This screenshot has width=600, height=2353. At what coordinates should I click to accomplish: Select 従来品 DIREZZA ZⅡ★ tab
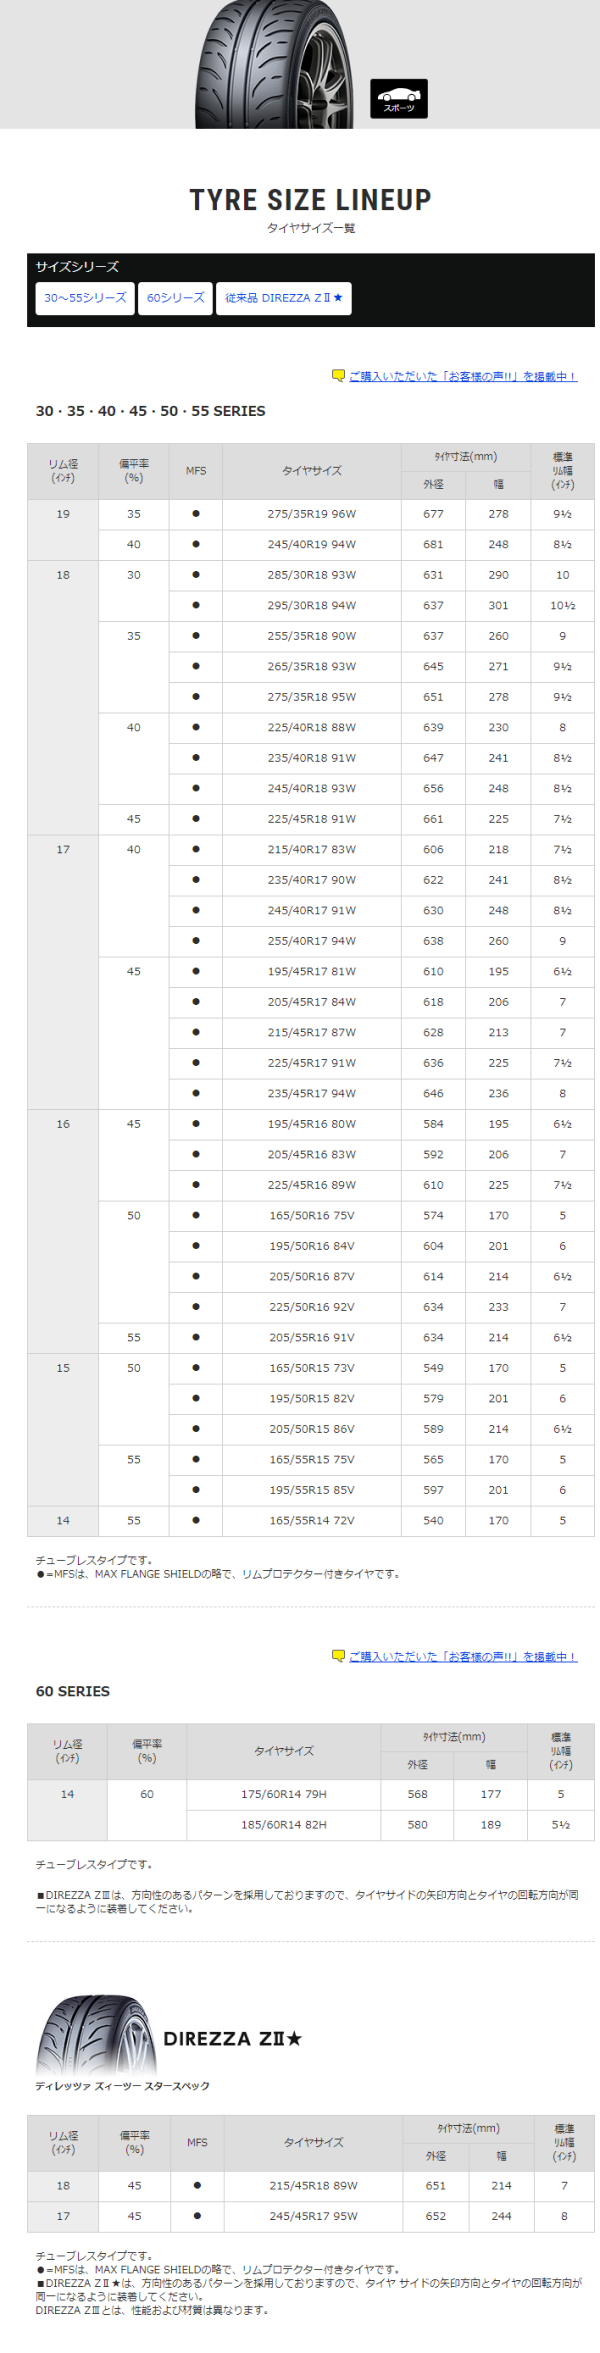coord(284,298)
